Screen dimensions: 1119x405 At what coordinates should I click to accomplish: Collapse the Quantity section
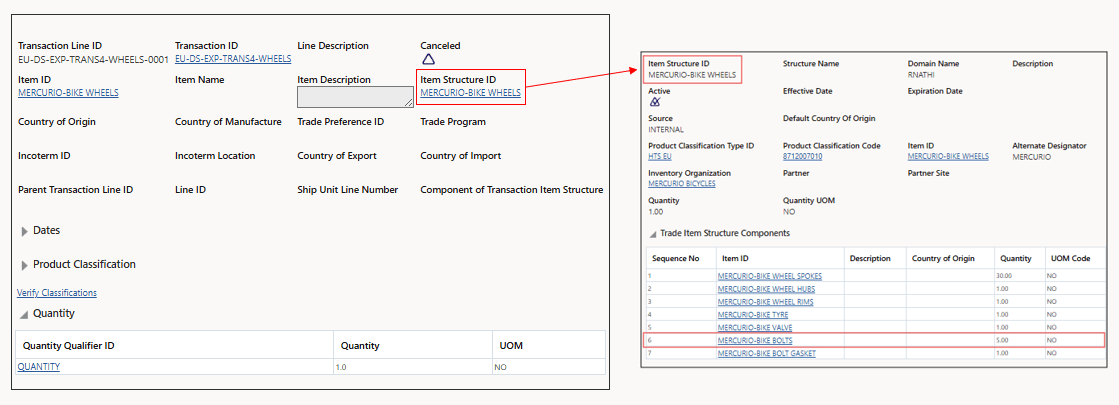pos(25,314)
